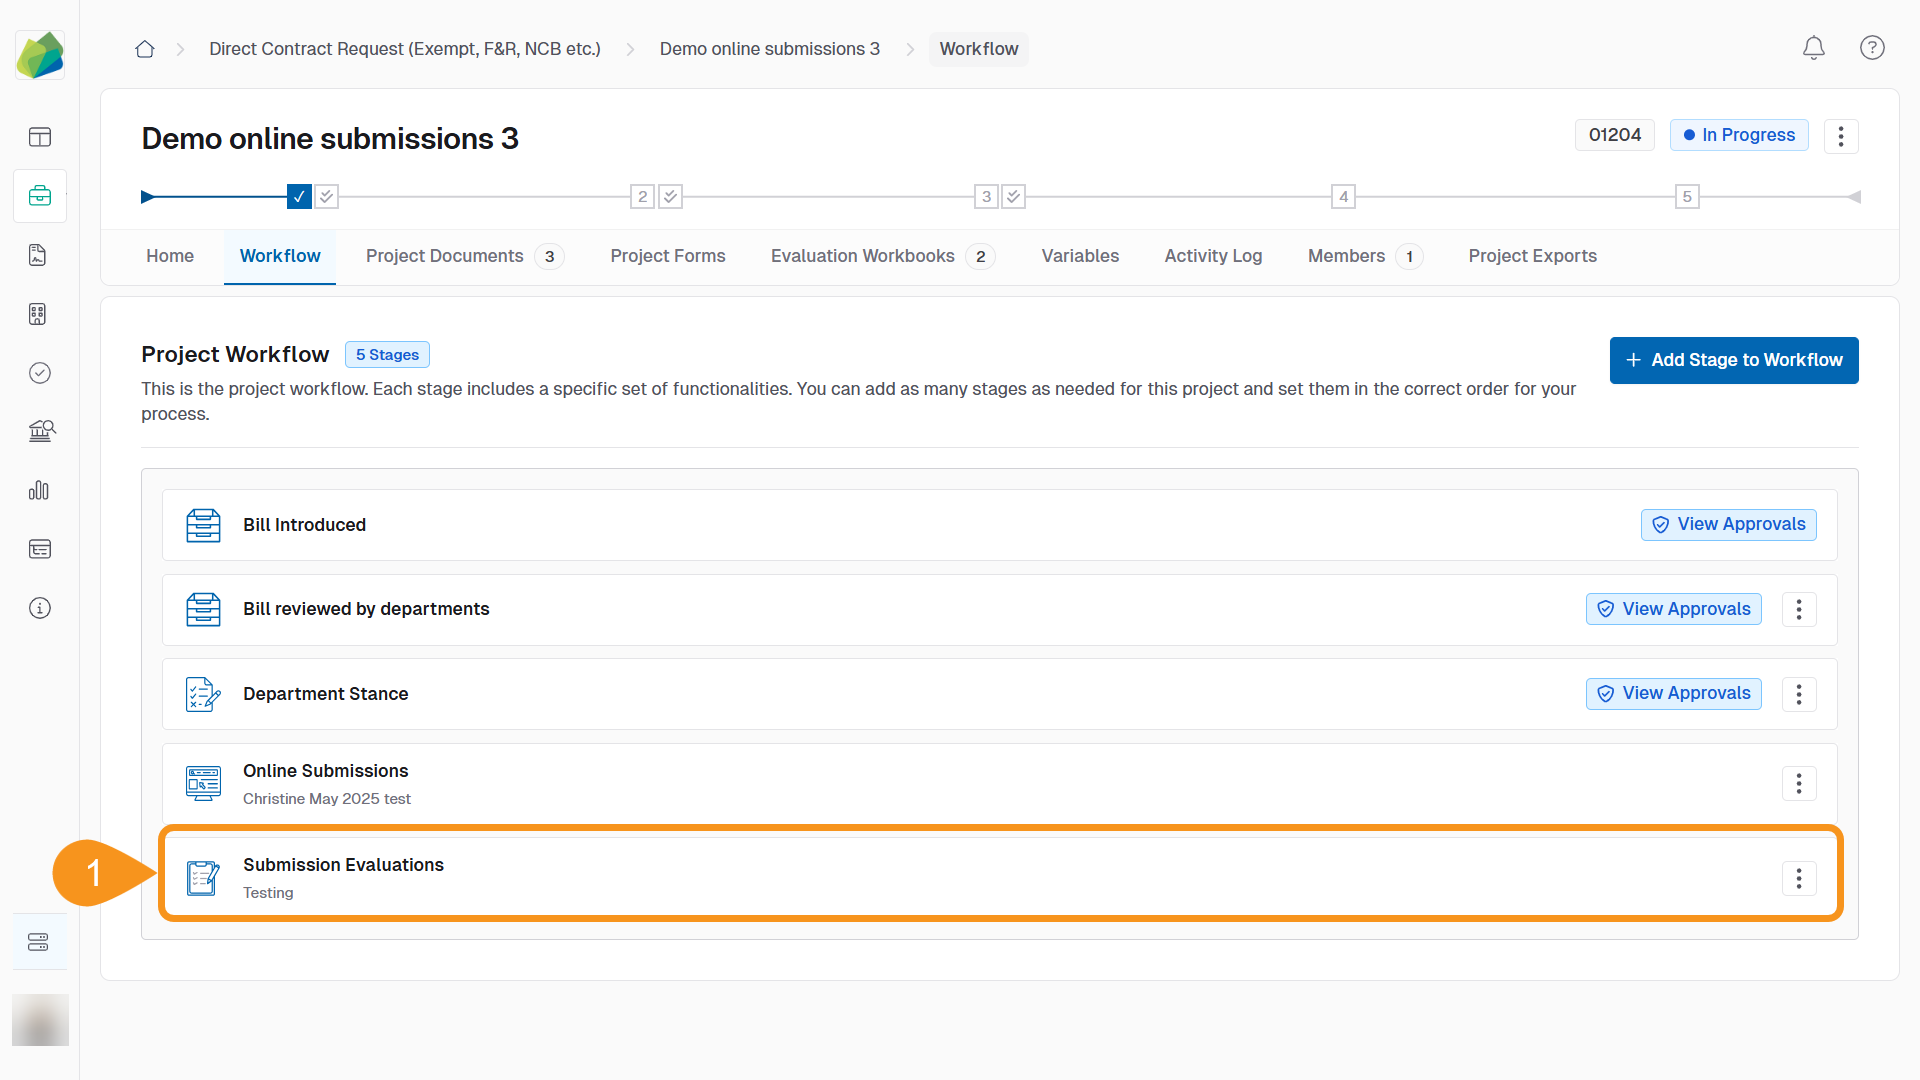This screenshot has width=1920, height=1080.
Task: Click the checked stage 1 progress box
Action: pos(298,197)
